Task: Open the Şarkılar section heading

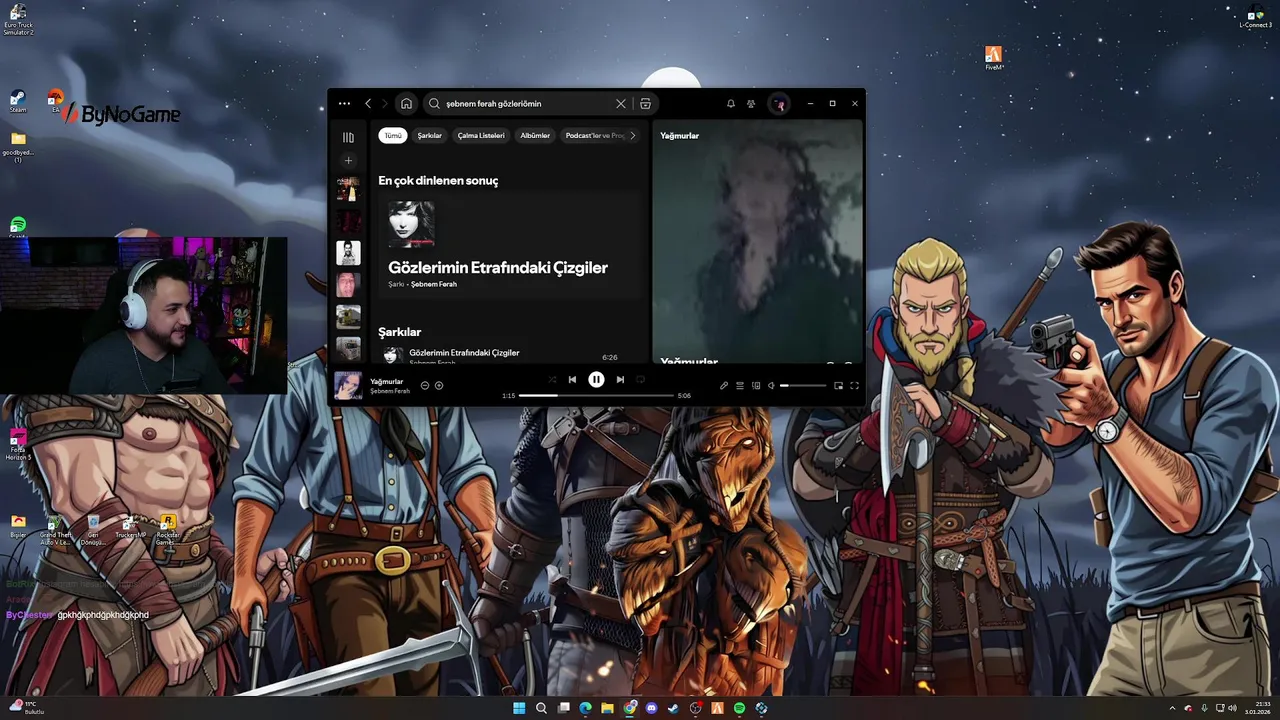Action: coord(399,331)
